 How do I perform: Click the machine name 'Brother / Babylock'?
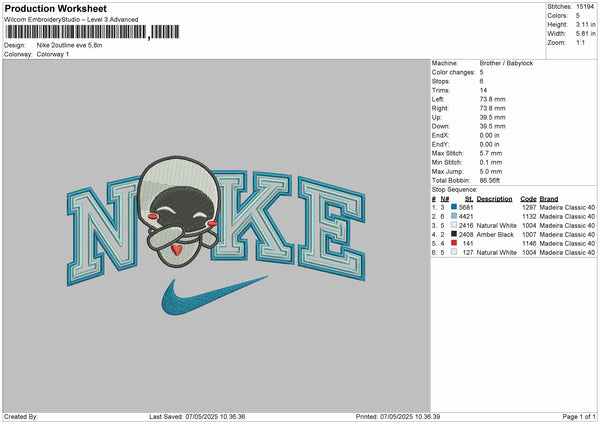[506, 63]
